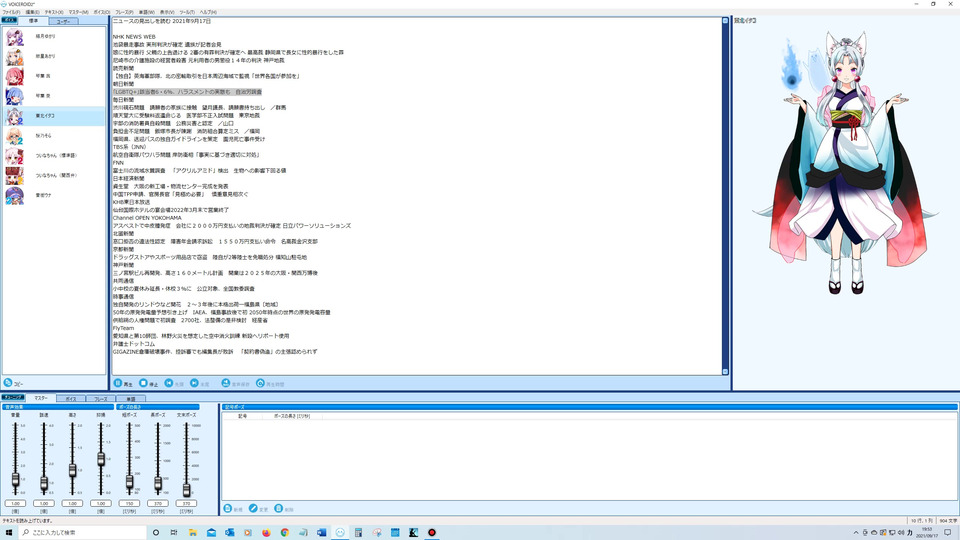Click the 長ポーズ slider handle
960x540 pixels.
coord(158,484)
